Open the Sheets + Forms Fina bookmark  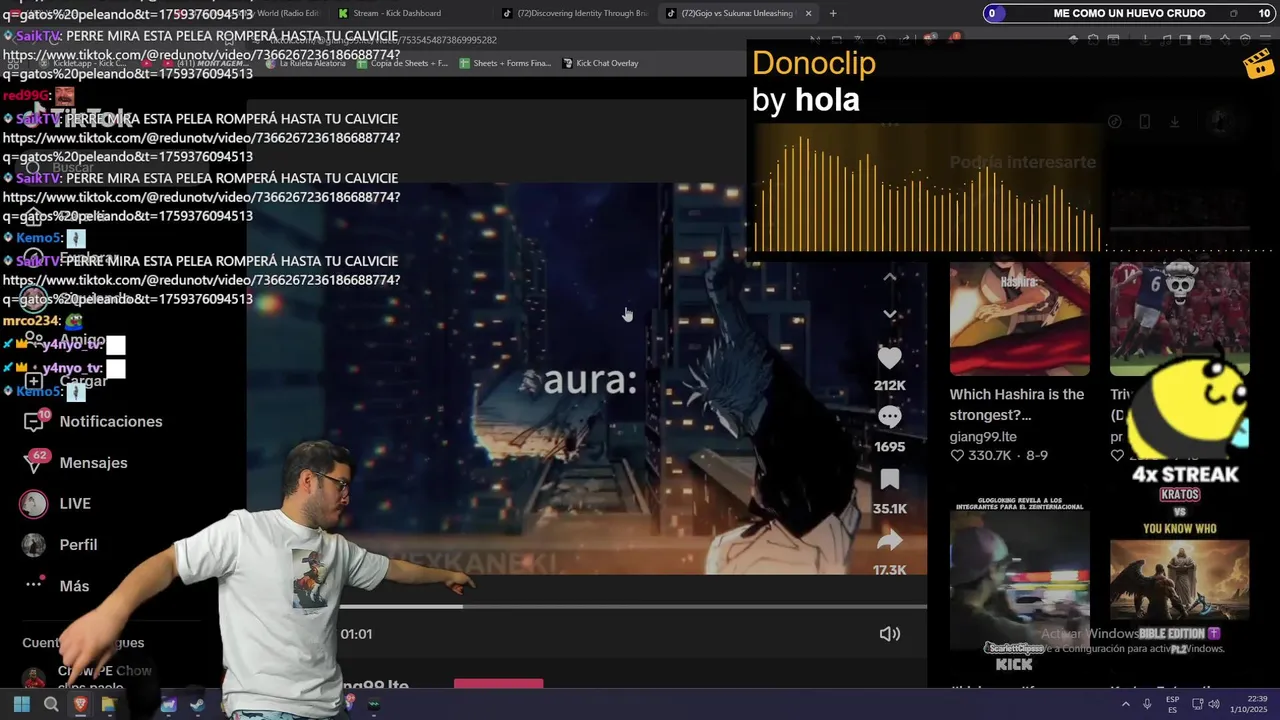(x=505, y=63)
